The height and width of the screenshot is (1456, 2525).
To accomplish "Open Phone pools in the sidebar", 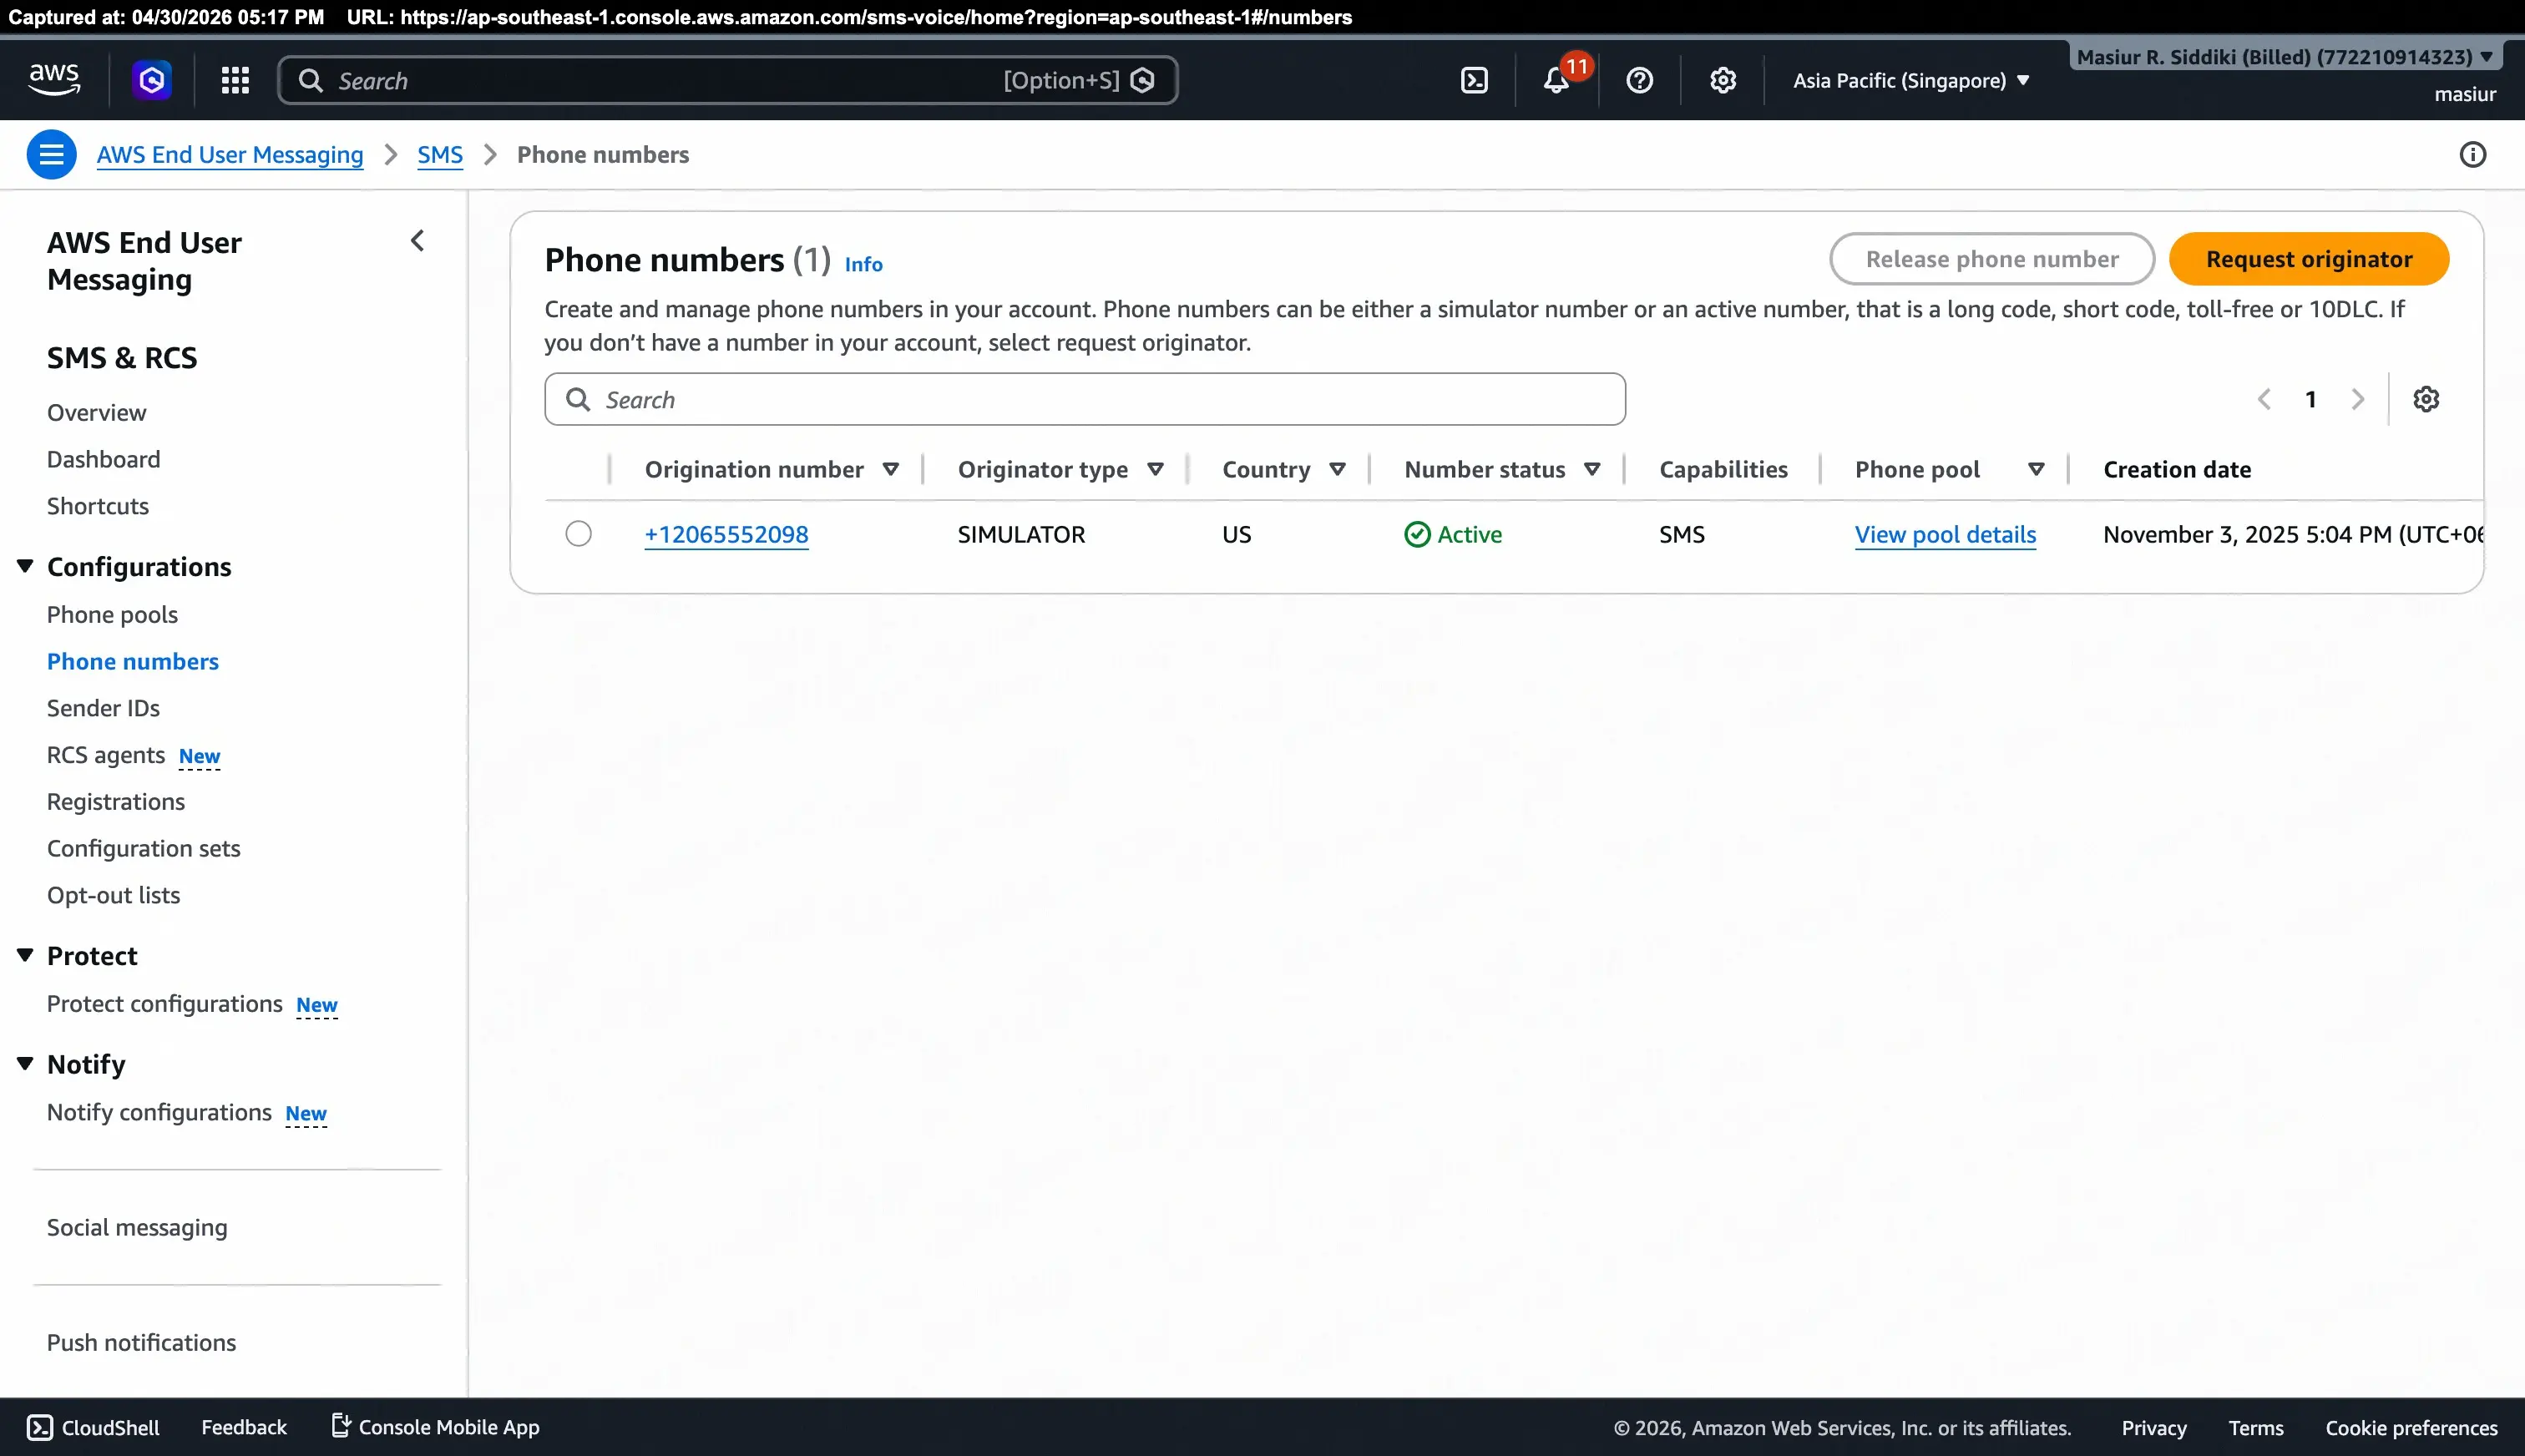I will point(112,614).
